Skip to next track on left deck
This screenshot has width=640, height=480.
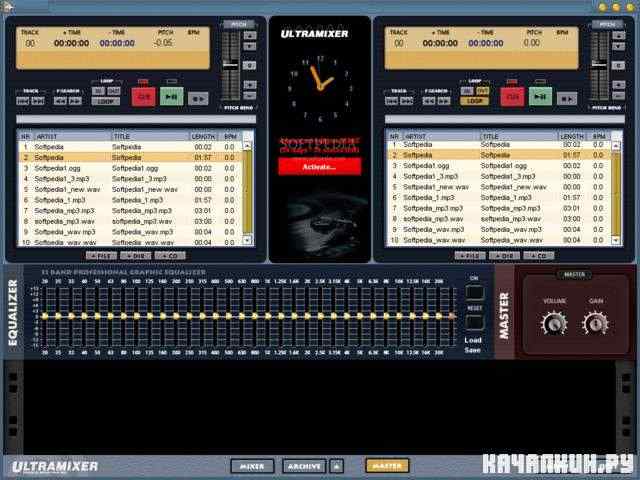38,101
